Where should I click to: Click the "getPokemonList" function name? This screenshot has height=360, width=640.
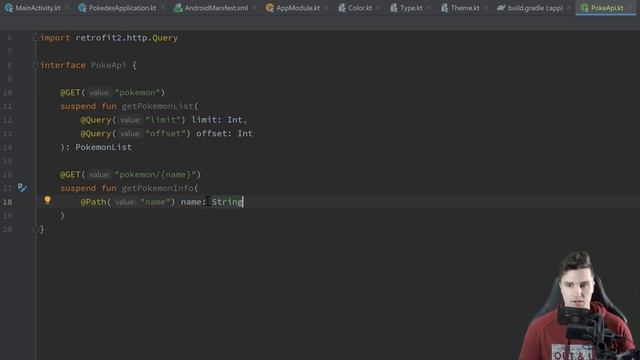(157, 106)
